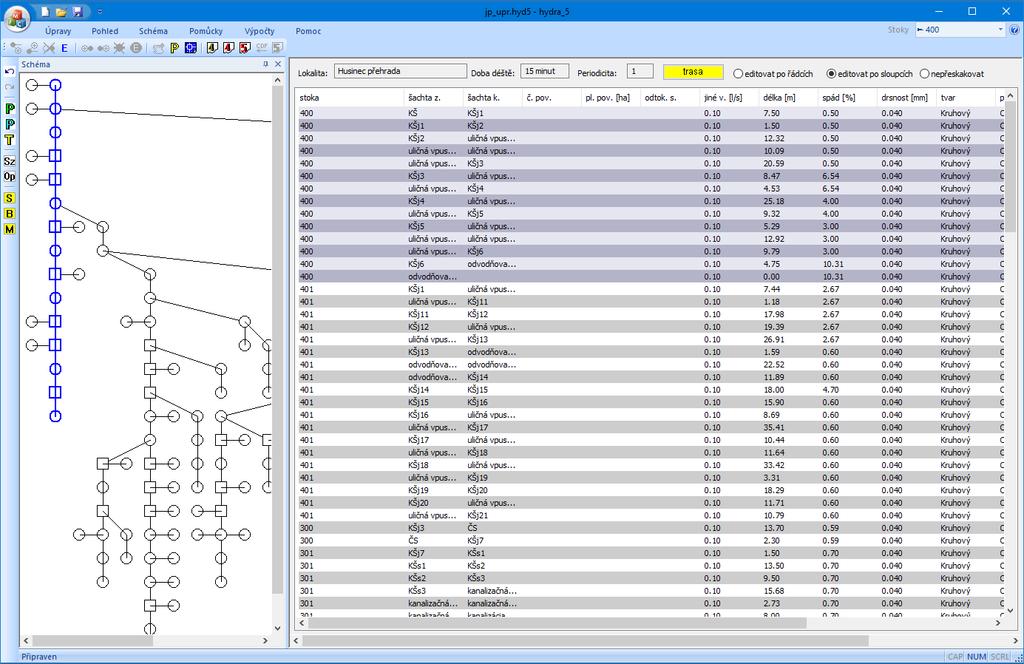Click the 'drsnost [mm]' column header
Viewport: 1024px width, 664px height.
point(906,98)
